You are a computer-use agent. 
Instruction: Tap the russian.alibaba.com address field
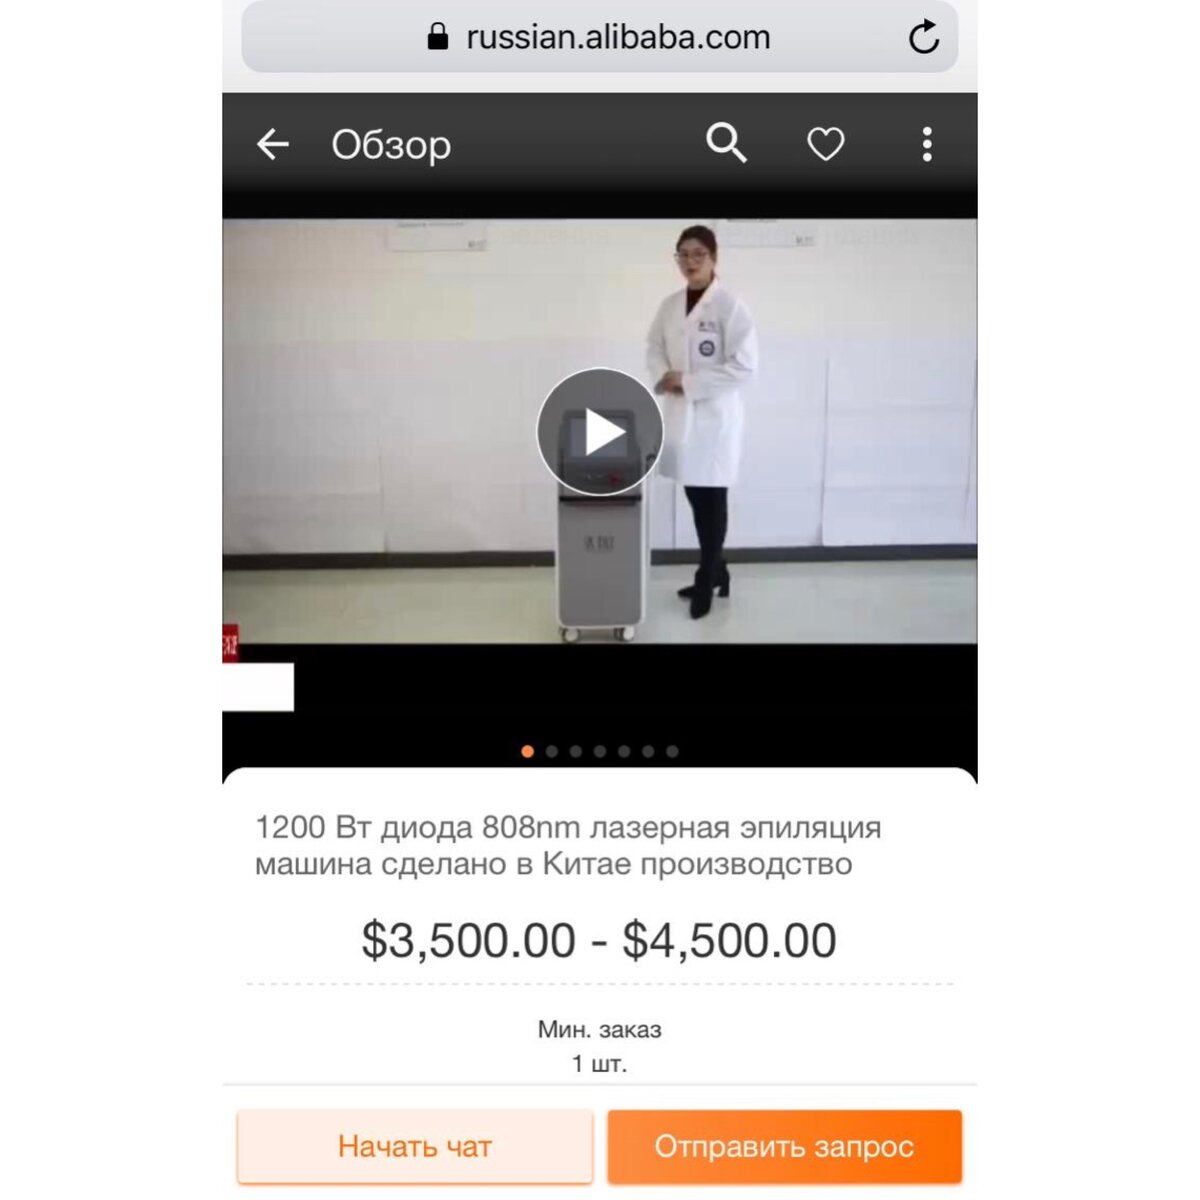[600, 38]
